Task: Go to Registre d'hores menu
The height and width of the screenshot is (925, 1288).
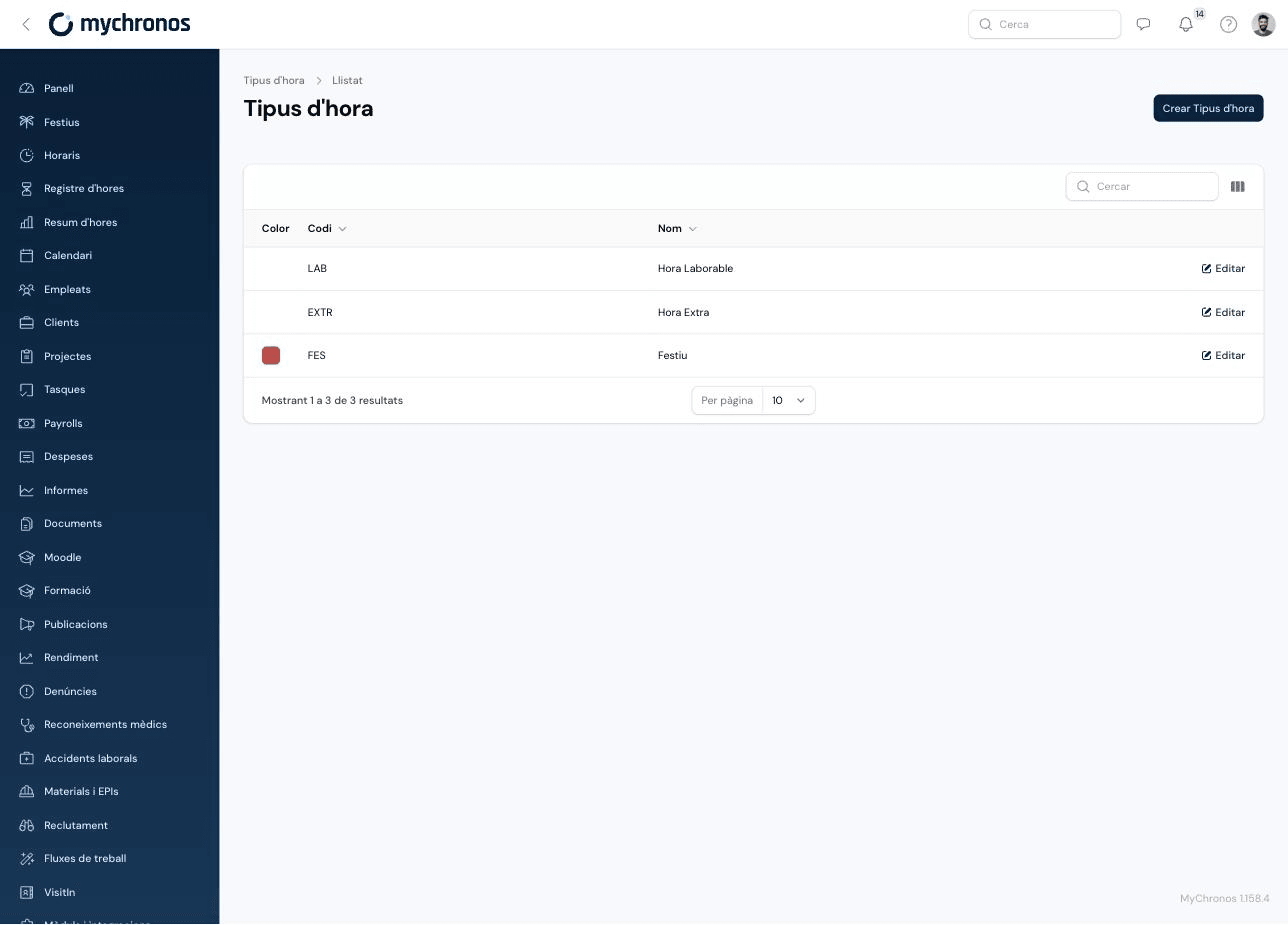Action: click(x=84, y=189)
